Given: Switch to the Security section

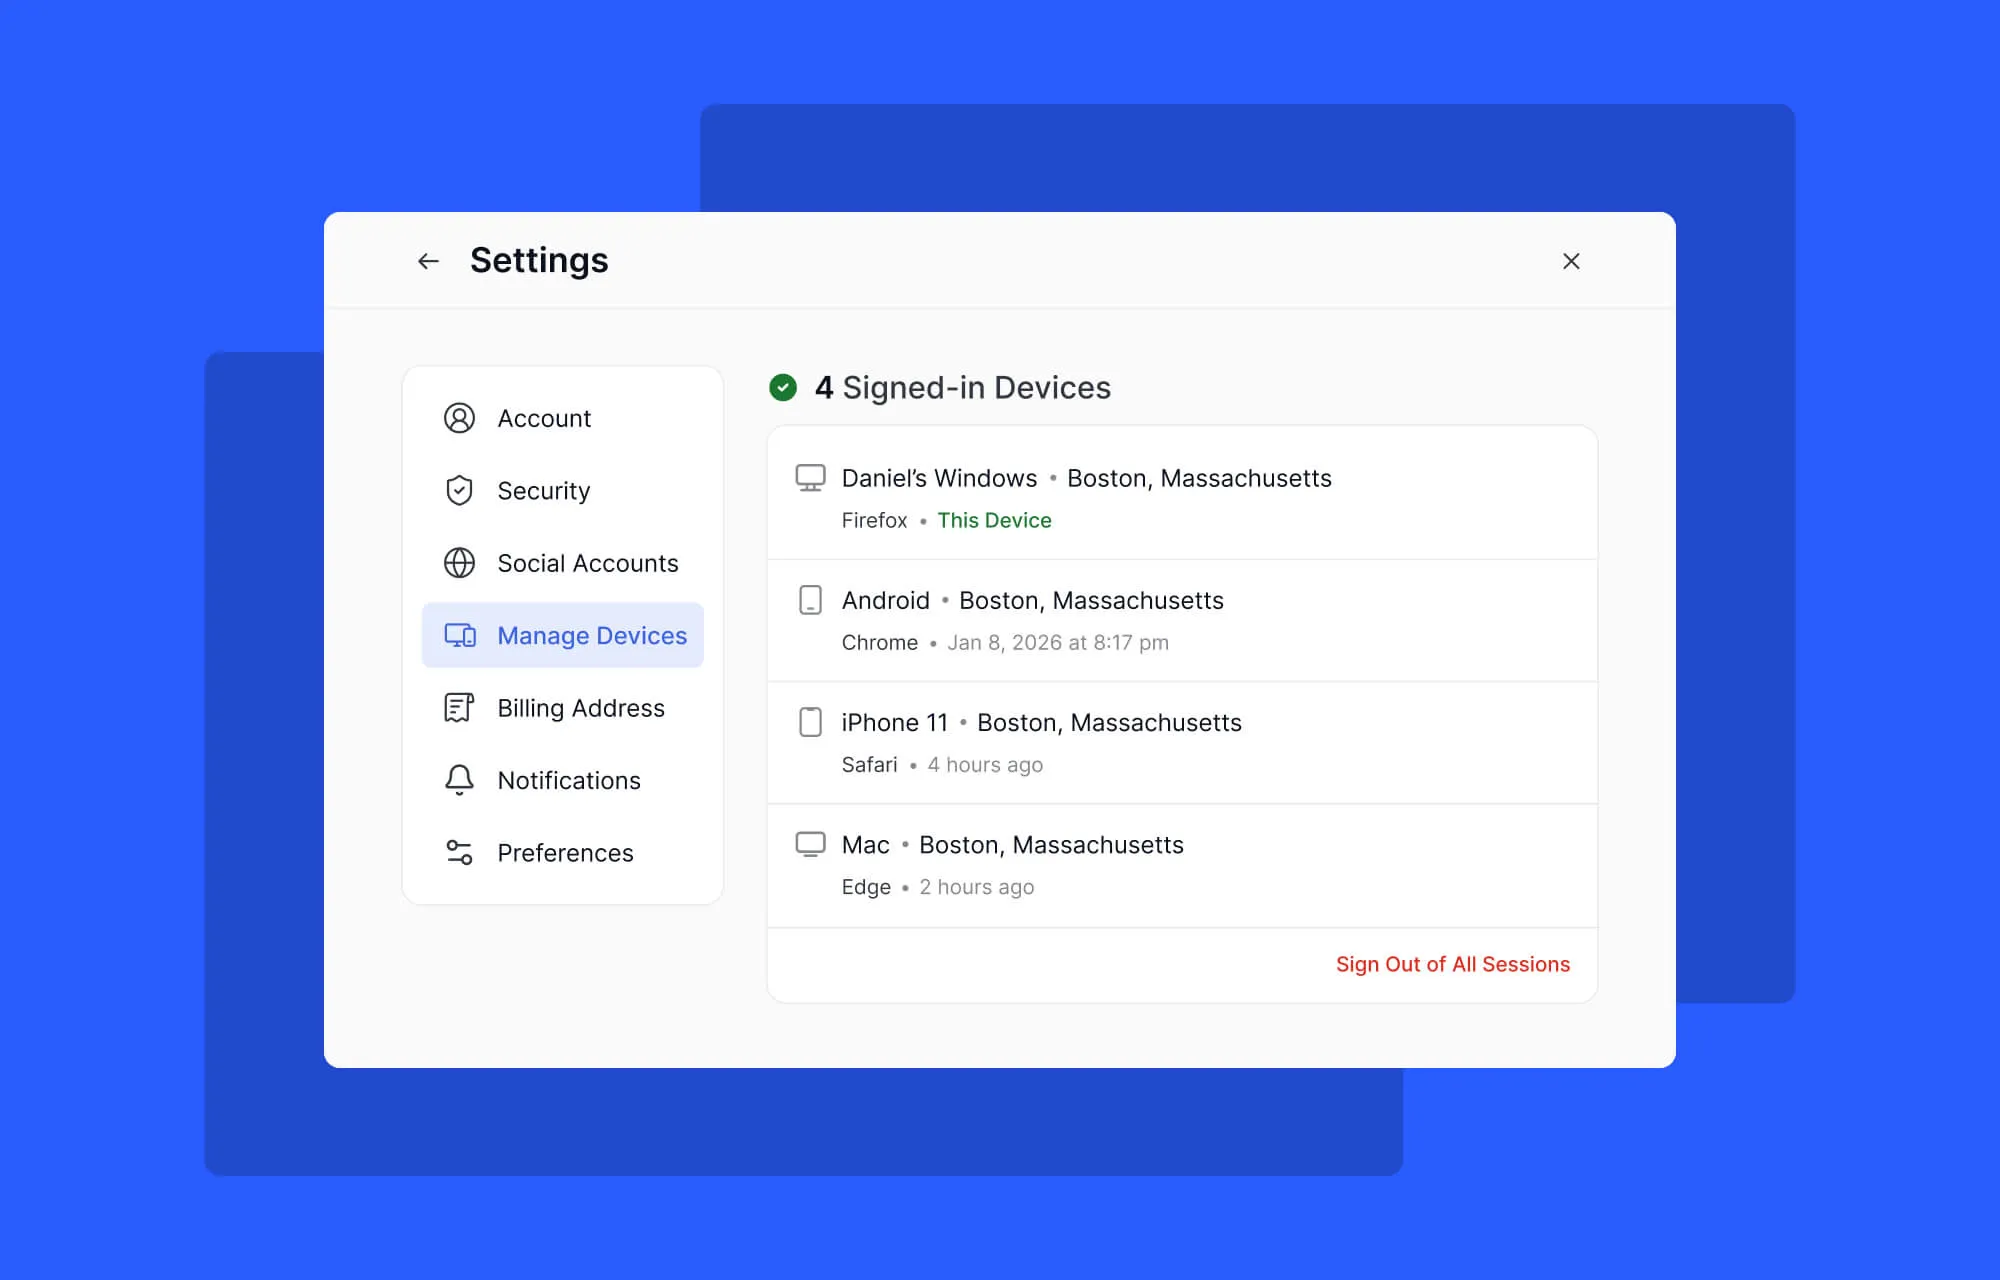Looking at the screenshot, I should (543, 490).
